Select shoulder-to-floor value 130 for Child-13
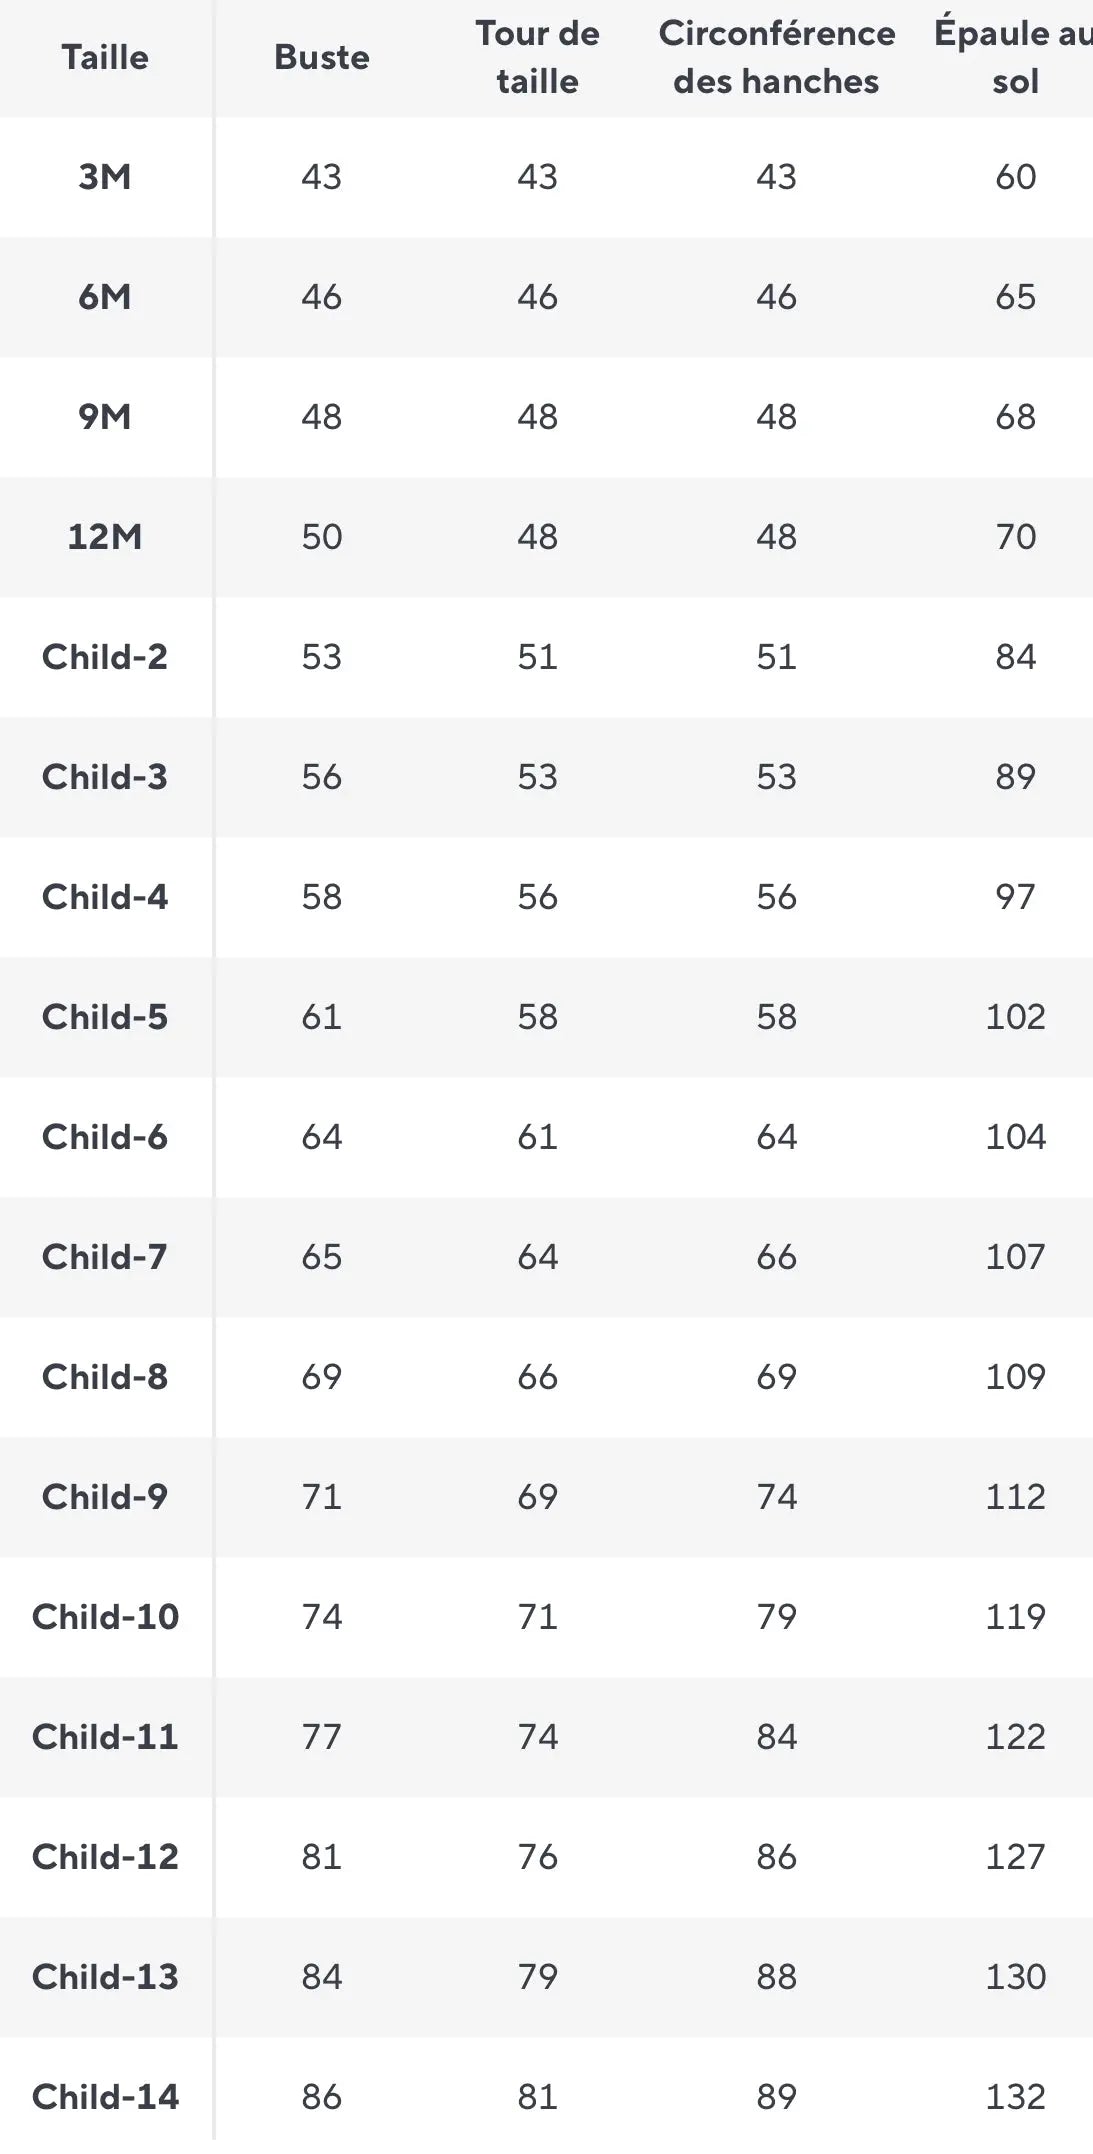Screen dimensions: 1093x2154 click(1016, 1977)
